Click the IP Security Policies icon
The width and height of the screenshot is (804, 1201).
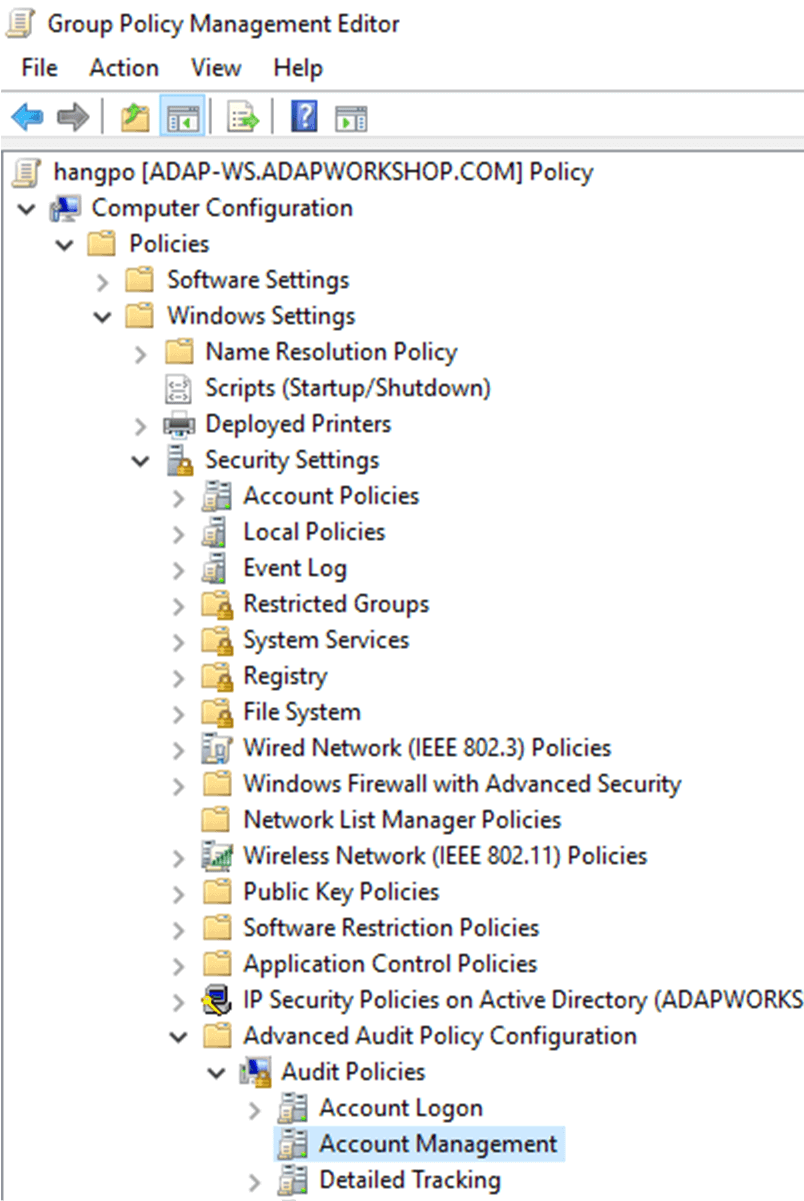[x=217, y=999]
